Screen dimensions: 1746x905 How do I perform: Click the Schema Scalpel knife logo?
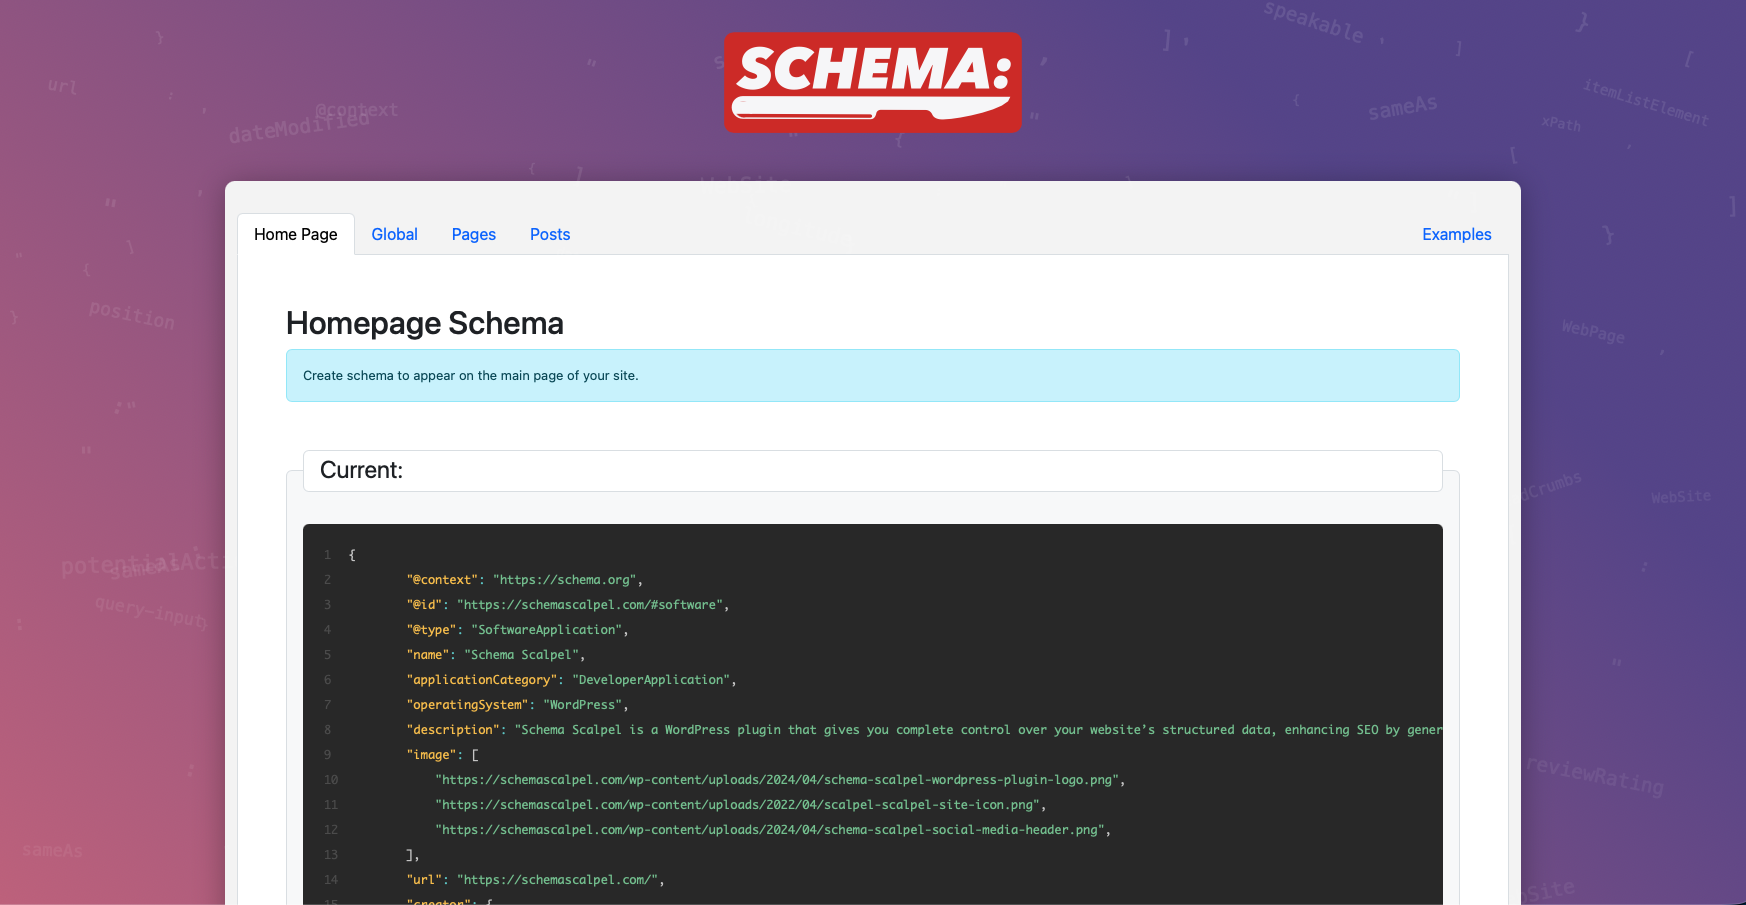(x=872, y=82)
